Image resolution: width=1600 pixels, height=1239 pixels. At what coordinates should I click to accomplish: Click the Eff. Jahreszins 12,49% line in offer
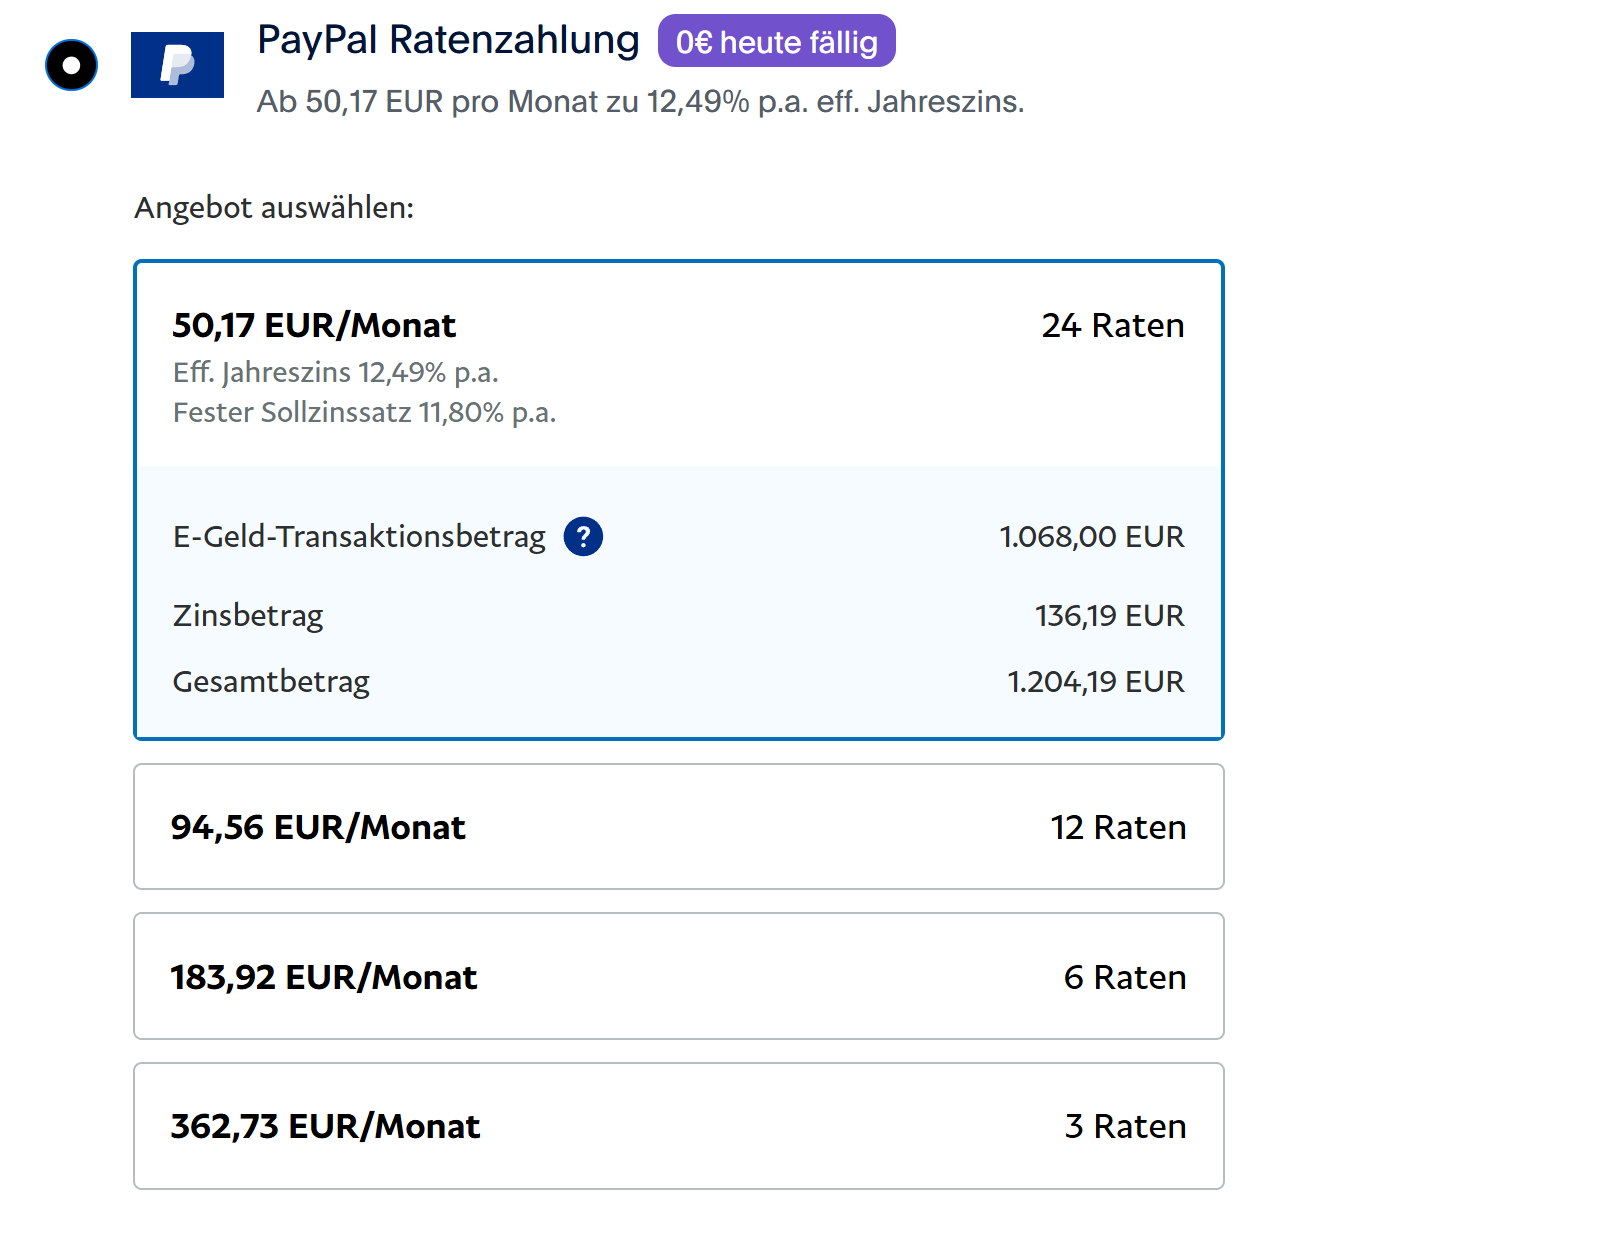(x=335, y=373)
